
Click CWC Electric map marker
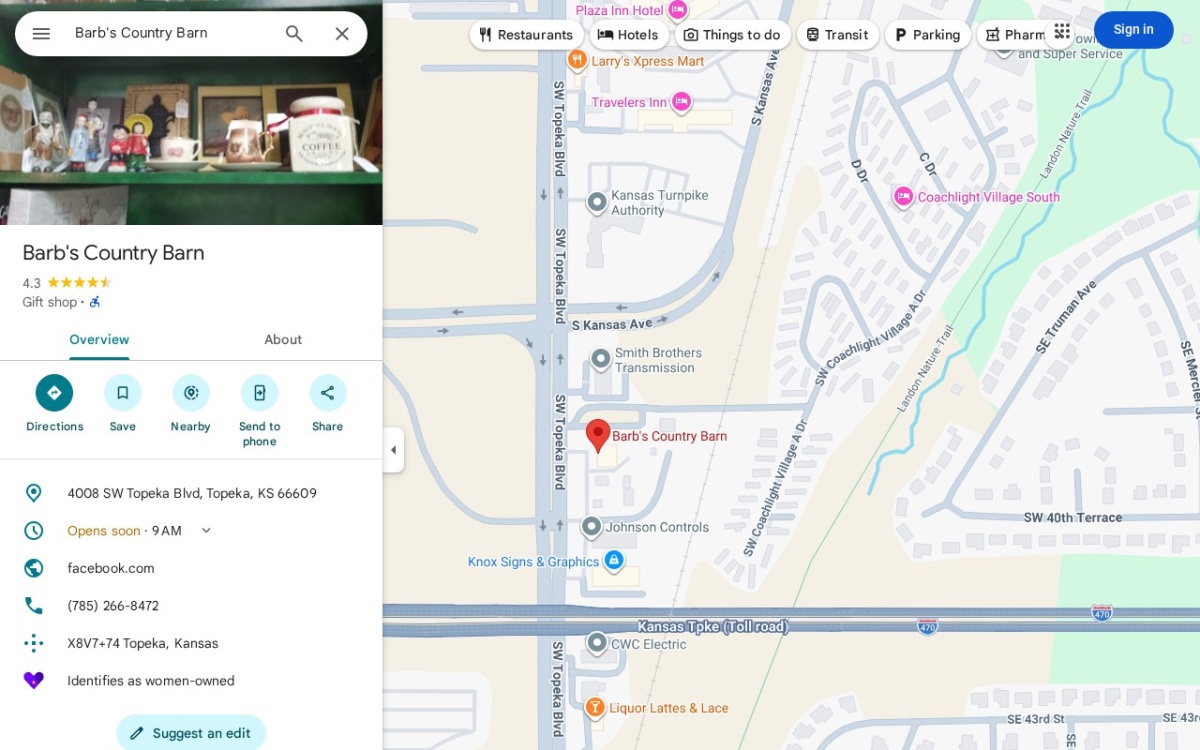[597, 644]
